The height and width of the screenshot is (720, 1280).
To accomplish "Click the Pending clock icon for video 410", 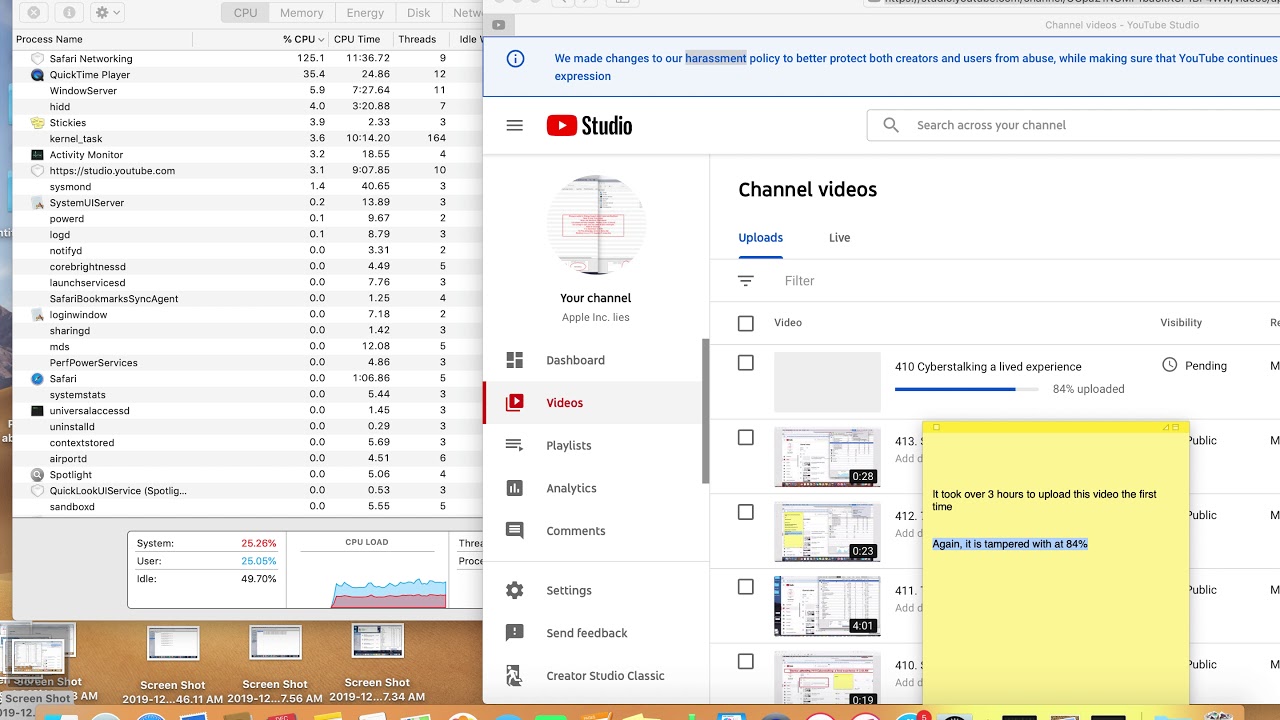I will pos(1170,365).
